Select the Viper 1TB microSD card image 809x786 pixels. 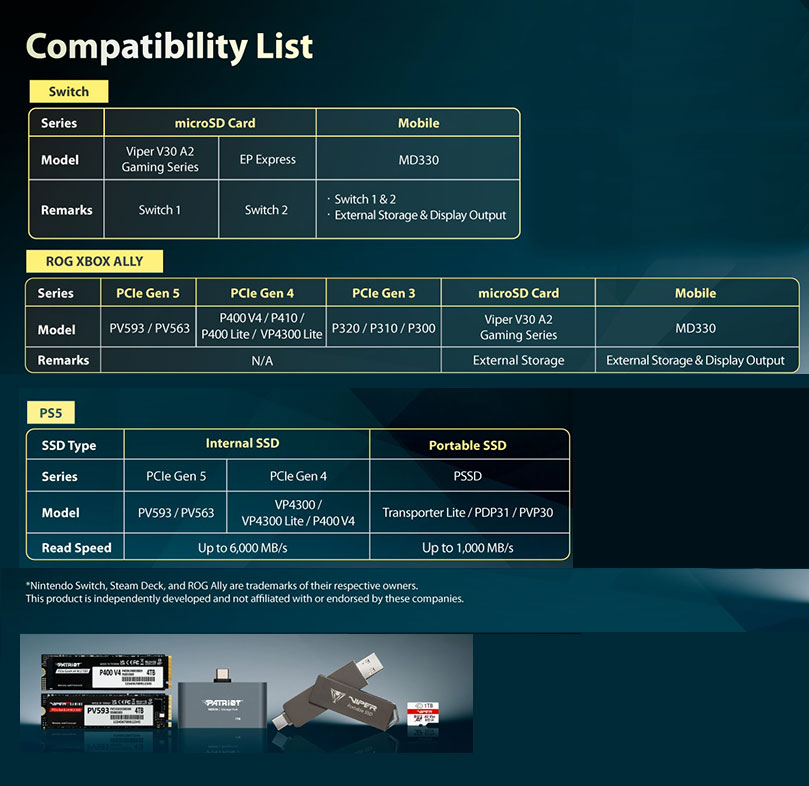click(x=424, y=713)
